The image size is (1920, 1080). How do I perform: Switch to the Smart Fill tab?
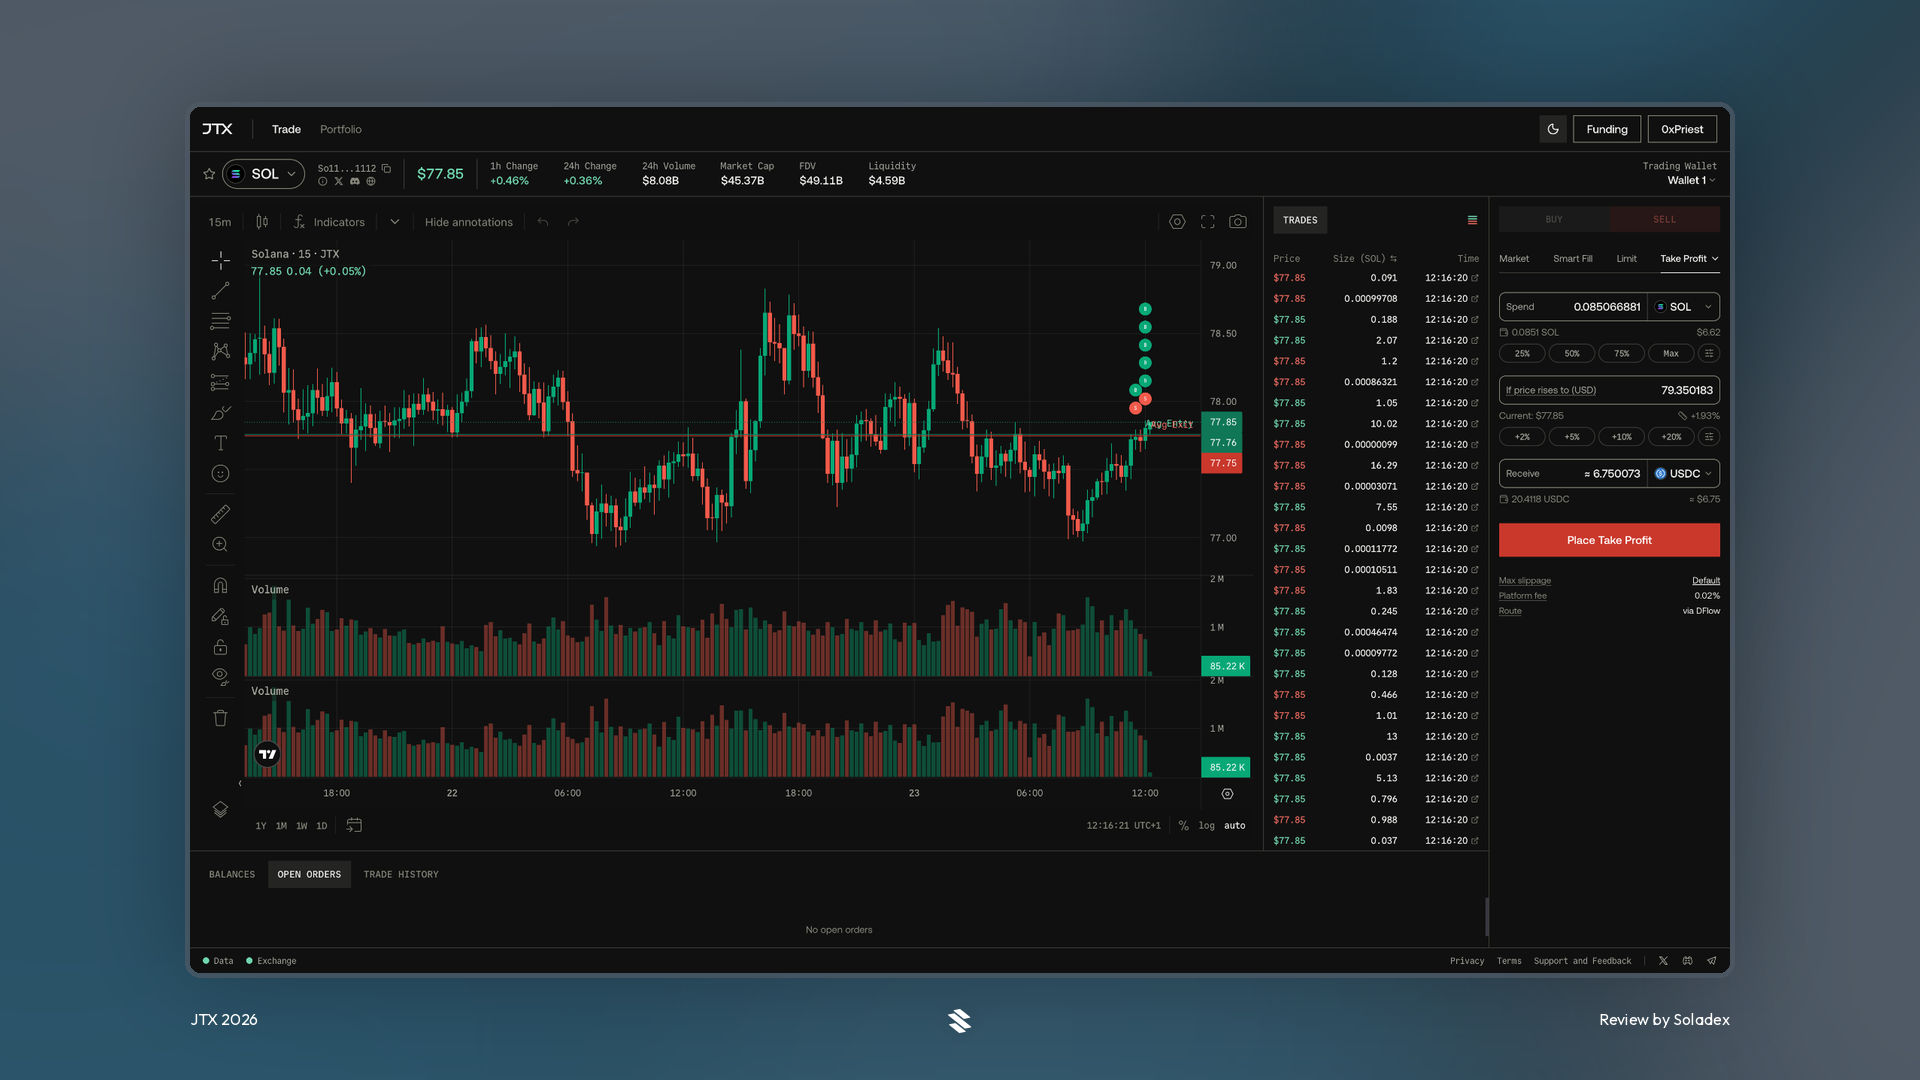point(1573,259)
